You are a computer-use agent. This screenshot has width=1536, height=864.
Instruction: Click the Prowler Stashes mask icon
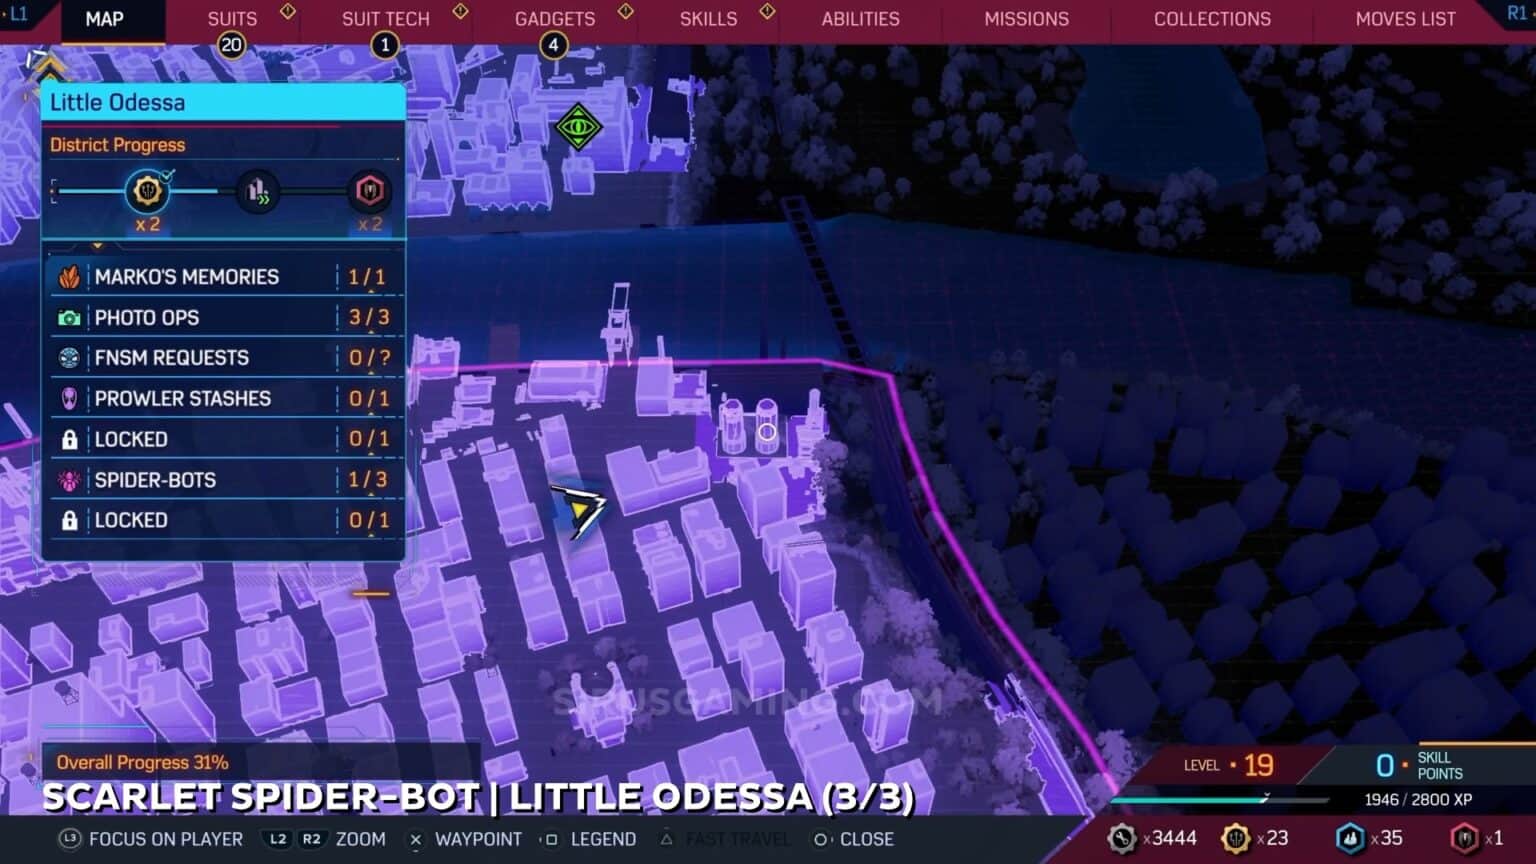pyautogui.click(x=69, y=399)
